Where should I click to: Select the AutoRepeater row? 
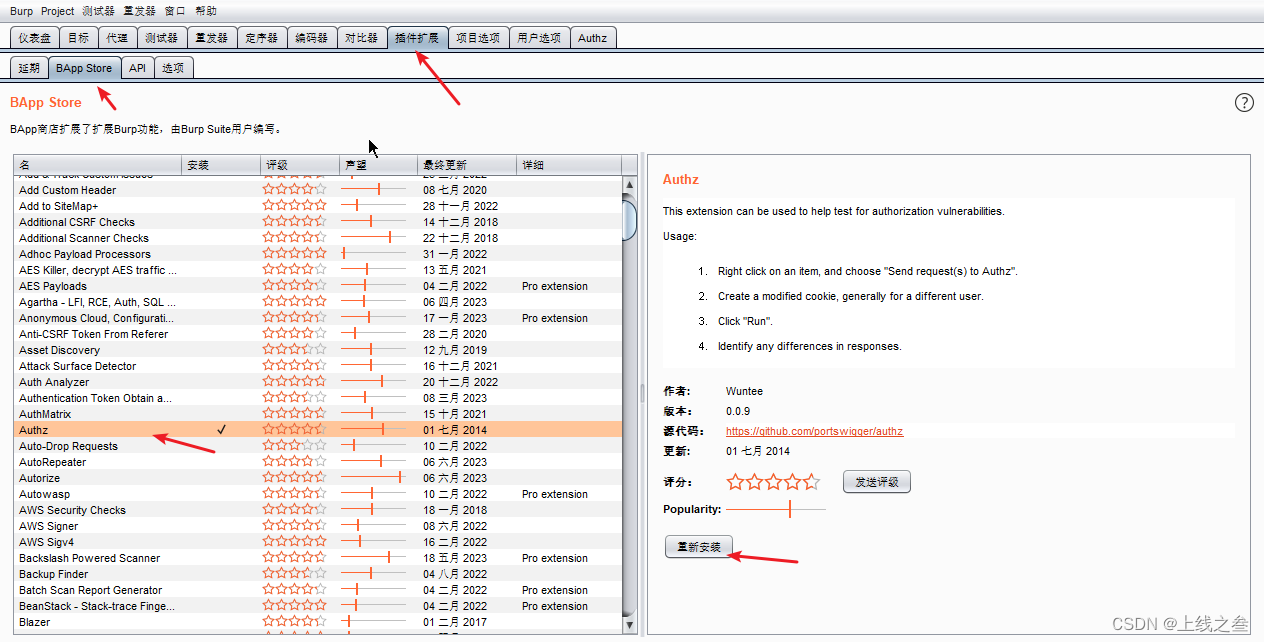[318, 462]
